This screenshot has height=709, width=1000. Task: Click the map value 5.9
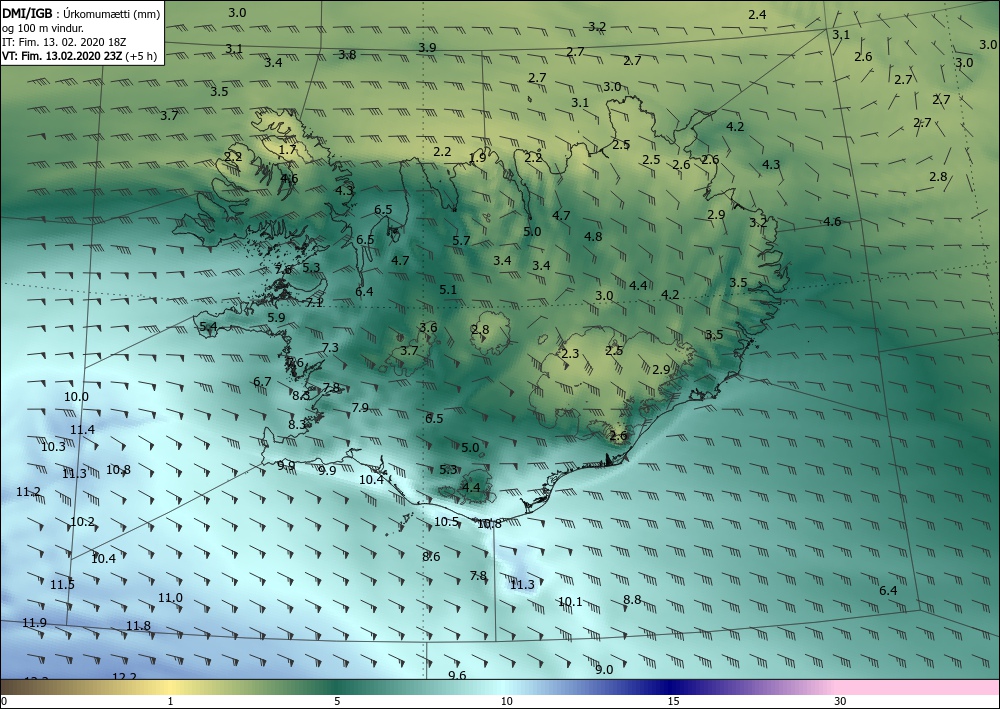[x=276, y=317]
